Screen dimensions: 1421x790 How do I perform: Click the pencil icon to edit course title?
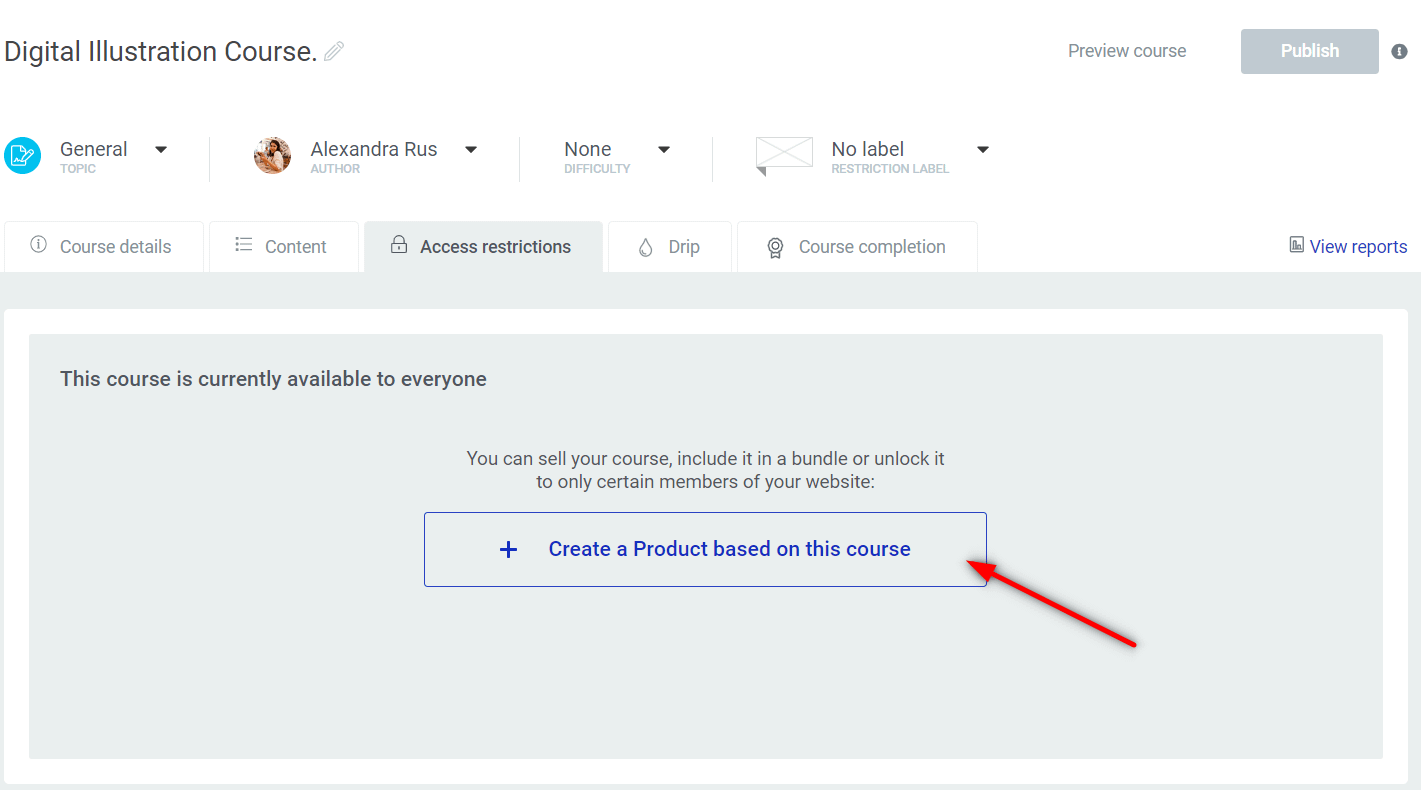tap(334, 51)
